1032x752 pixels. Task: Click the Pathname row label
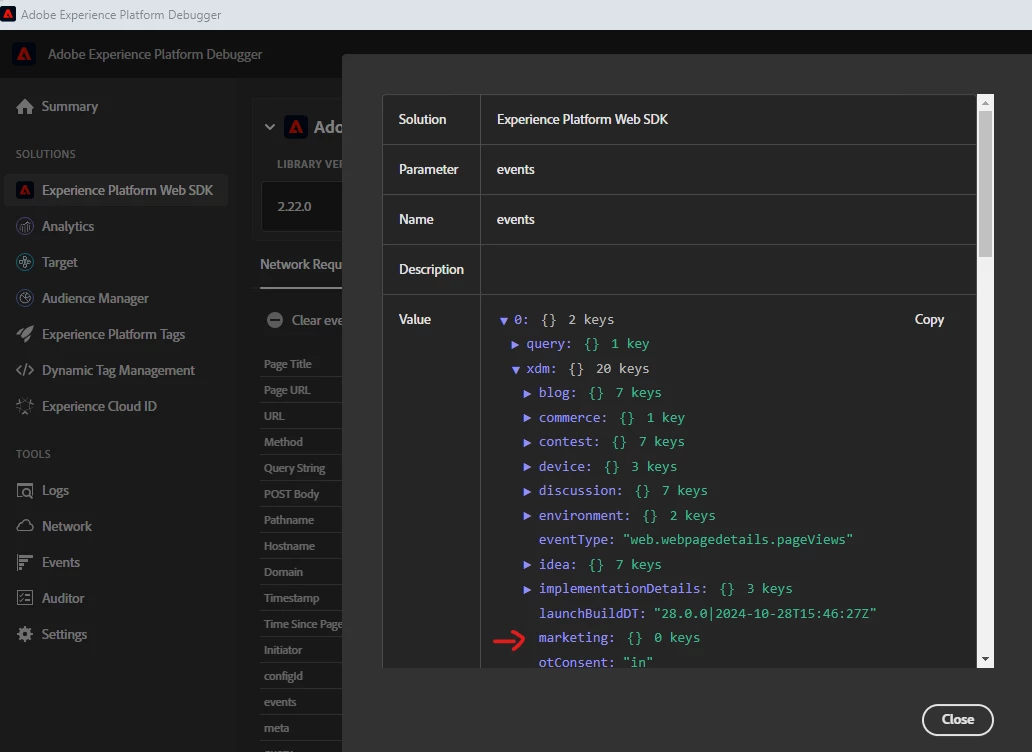(x=288, y=520)
